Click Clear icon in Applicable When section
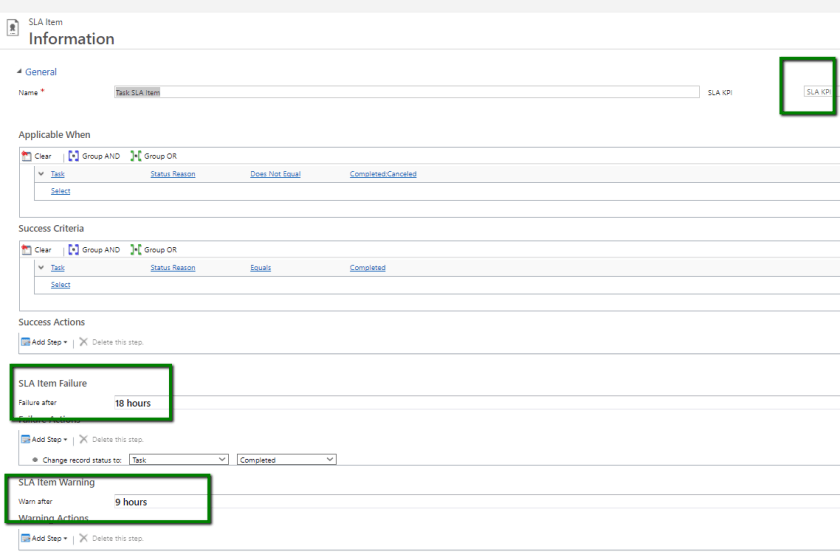This screenshot has height=560, width=840. [26, 156]
